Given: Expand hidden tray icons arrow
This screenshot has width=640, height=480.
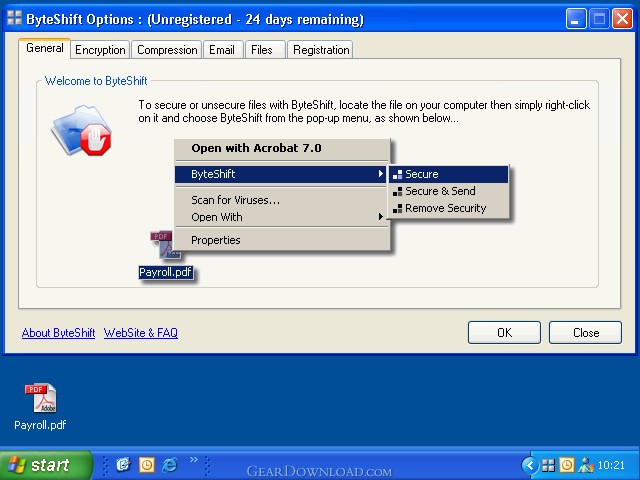Looking at the screenshot, I should point(530,465).
